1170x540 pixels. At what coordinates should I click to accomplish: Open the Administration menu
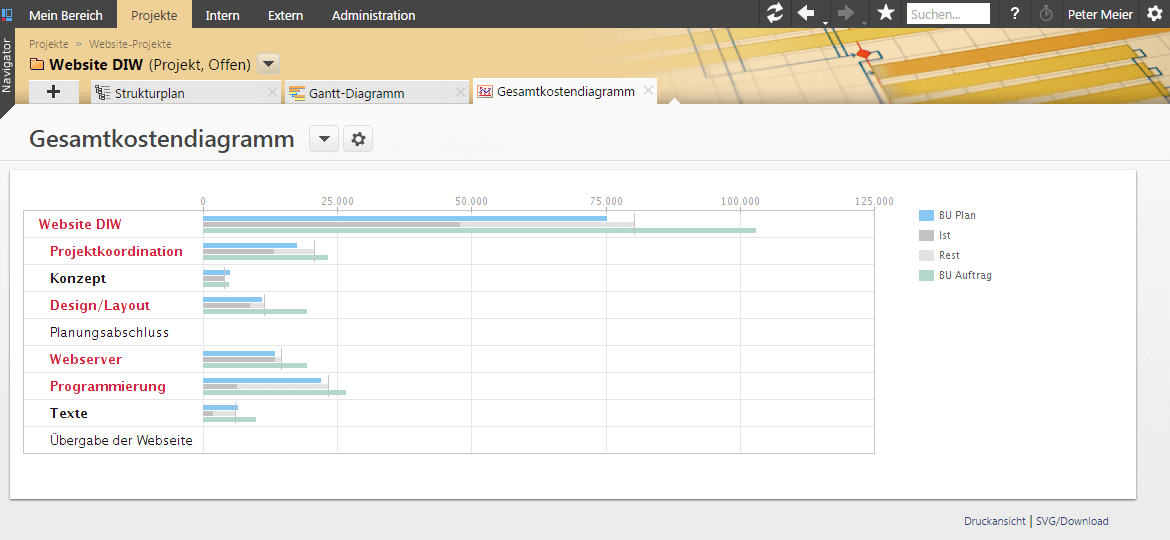[374, 14]
